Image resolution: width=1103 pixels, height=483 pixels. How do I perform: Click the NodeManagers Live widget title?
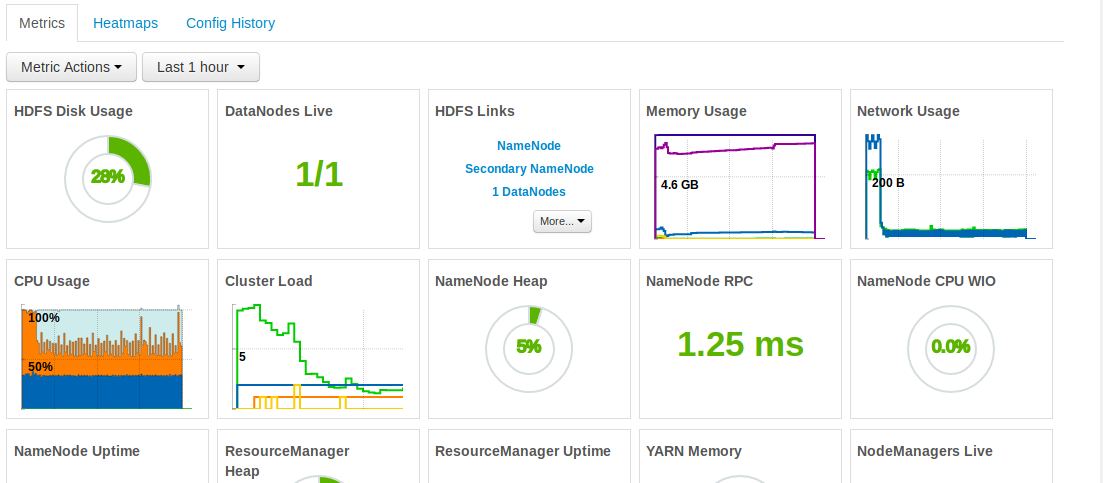pyautogui.click(x=925, y=451)
